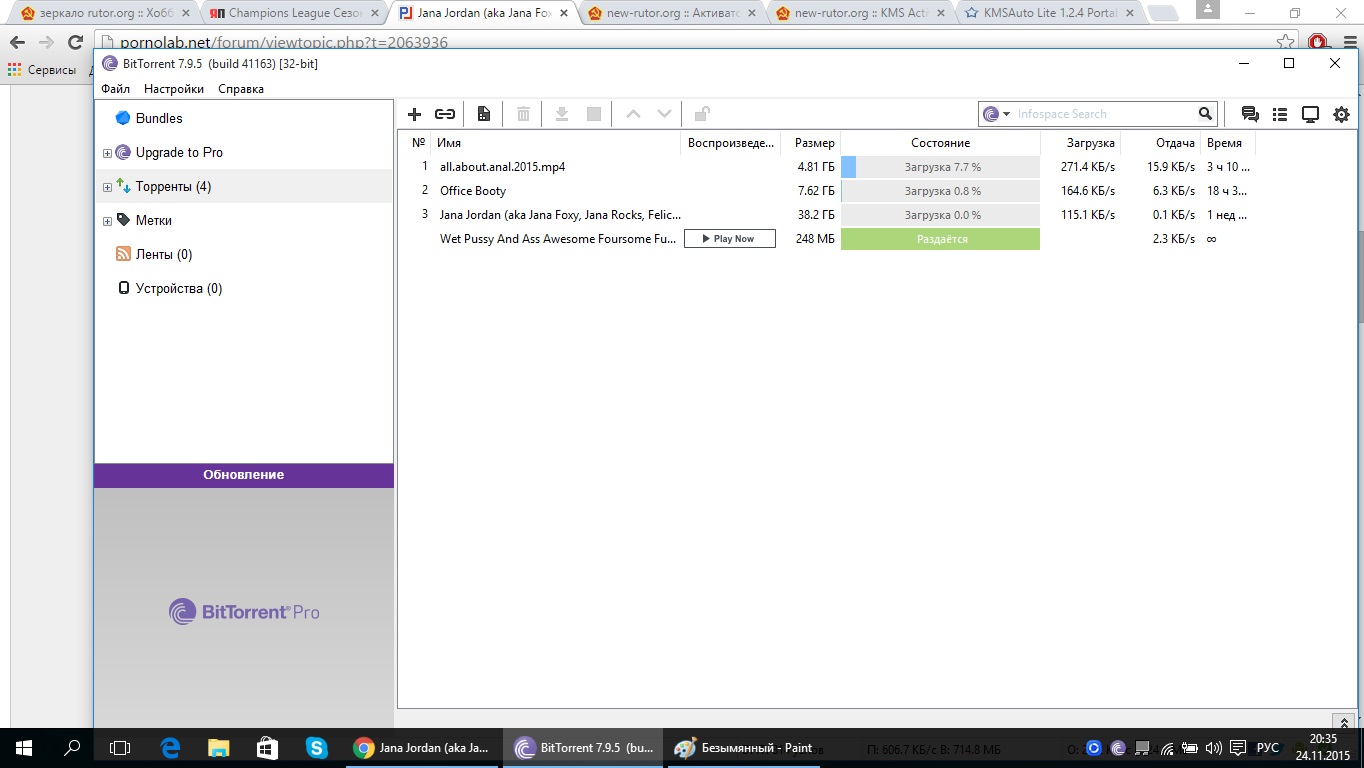
Task: Expand the bottom details pane chevron
Action: pos(1346,722)
